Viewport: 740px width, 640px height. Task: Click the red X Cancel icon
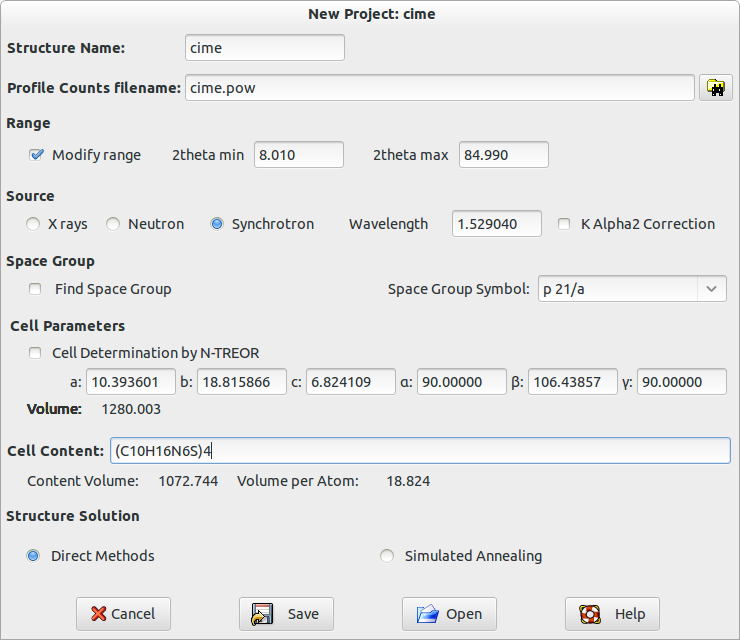[98, 614]
